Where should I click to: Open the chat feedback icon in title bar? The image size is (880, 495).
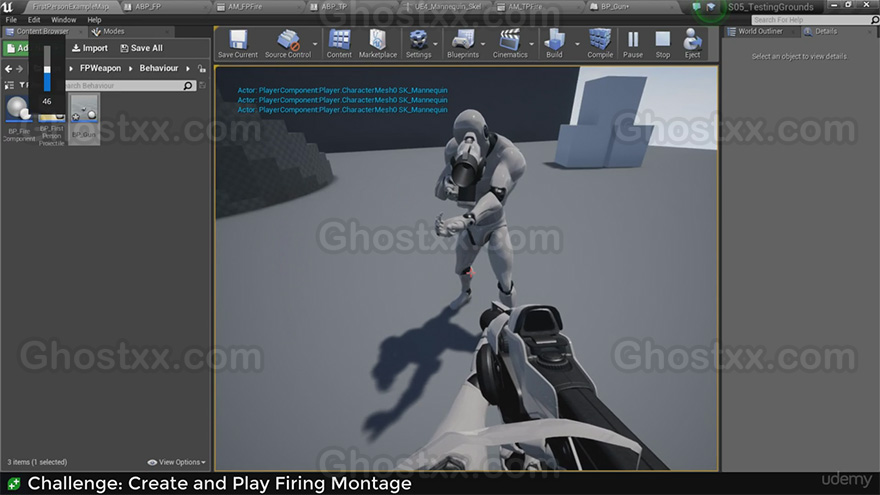click(x=696, y=7)
